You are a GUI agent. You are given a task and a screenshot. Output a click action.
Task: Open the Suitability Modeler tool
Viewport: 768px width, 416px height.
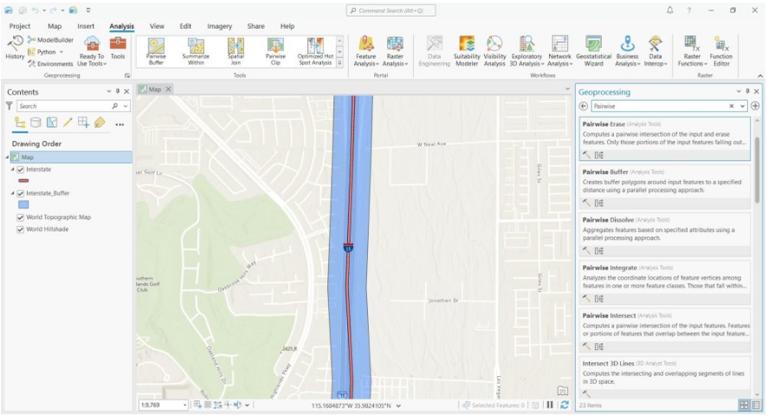(466, 51)
